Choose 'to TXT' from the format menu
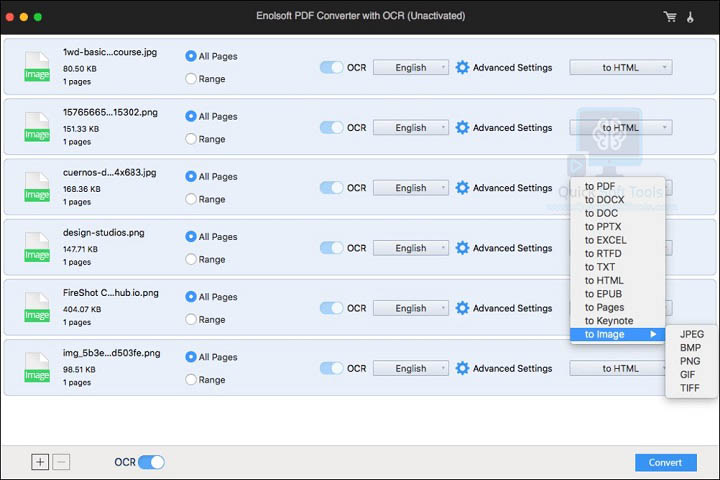 pos(618,267)
